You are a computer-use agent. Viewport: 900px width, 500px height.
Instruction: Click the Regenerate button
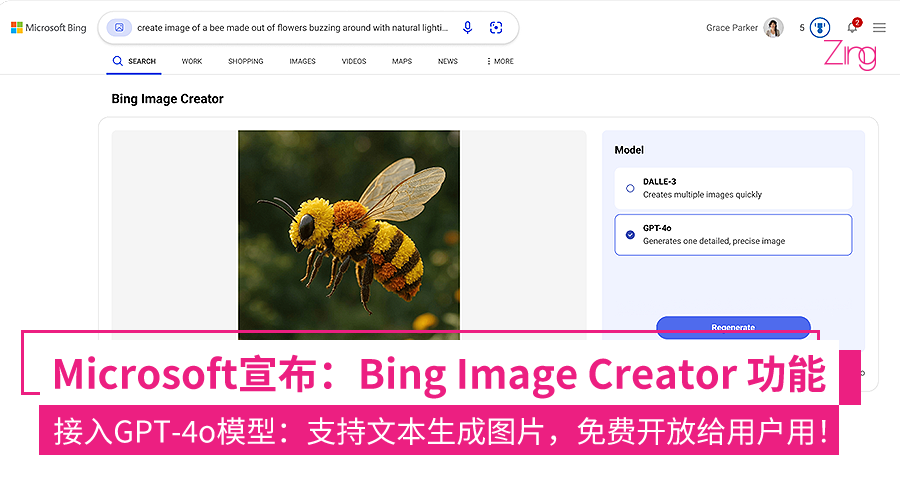coord(734,327)
